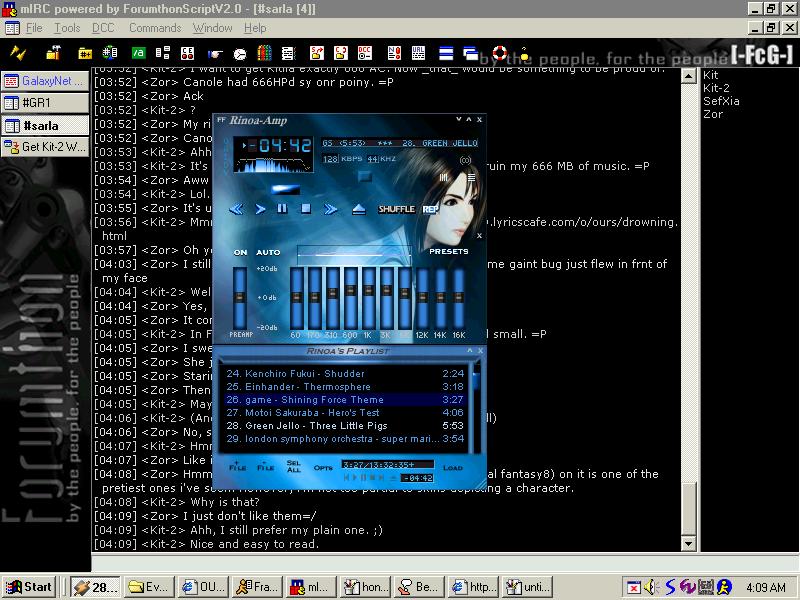
Task: Select Zor in the nickname list
Action: click(x=713, y=114)
